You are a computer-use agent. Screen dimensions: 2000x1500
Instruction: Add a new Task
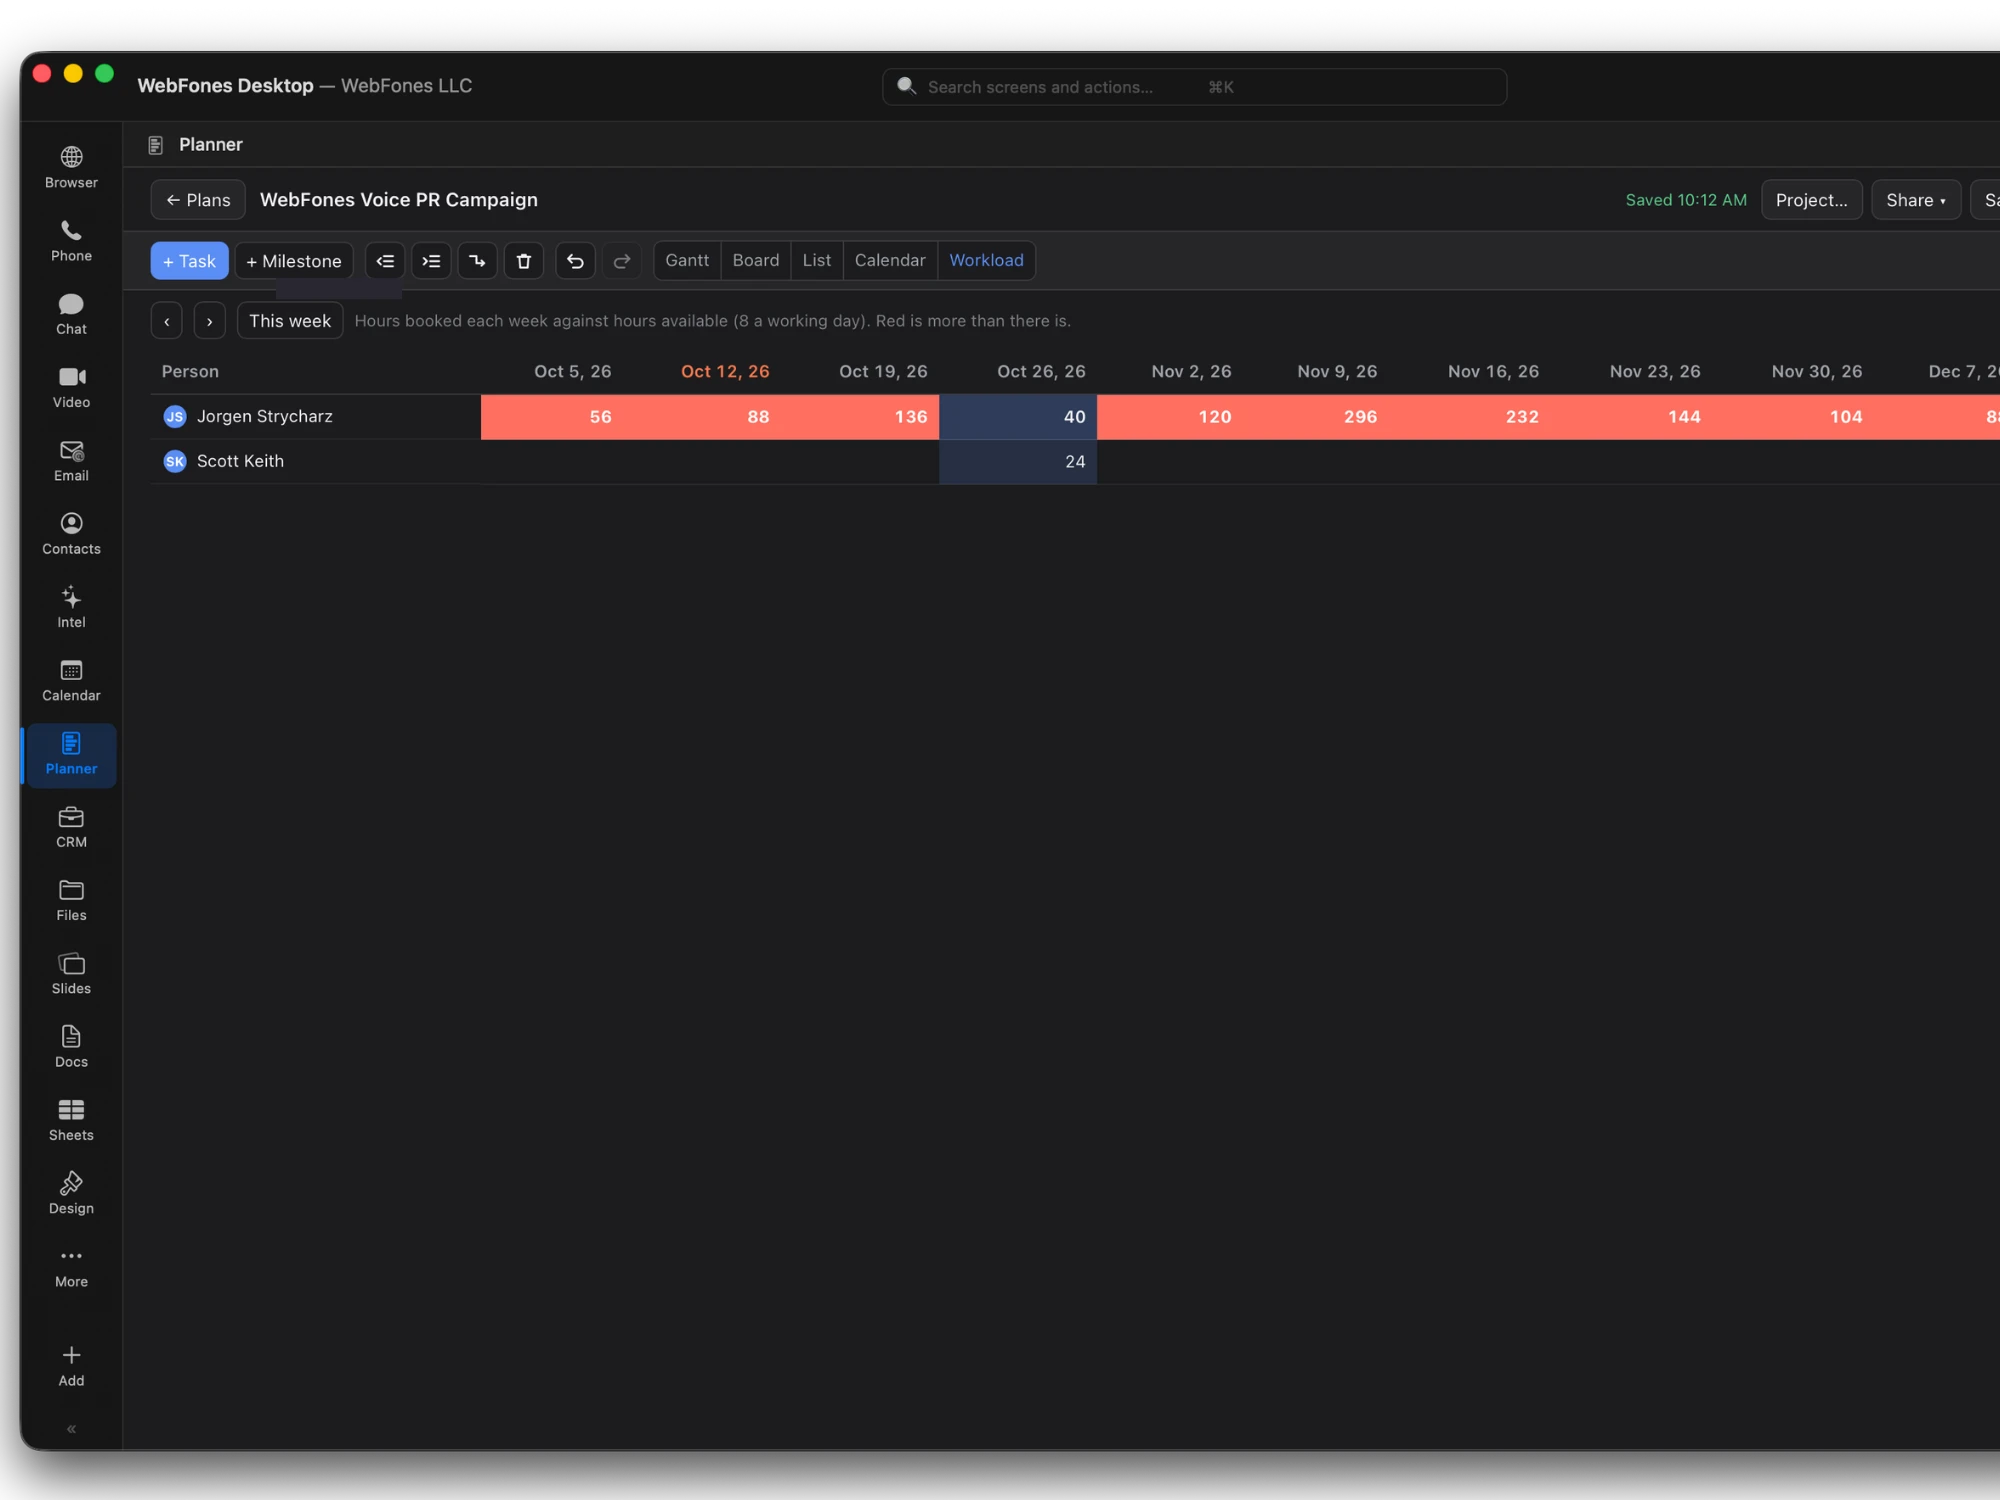pos(189,261)
